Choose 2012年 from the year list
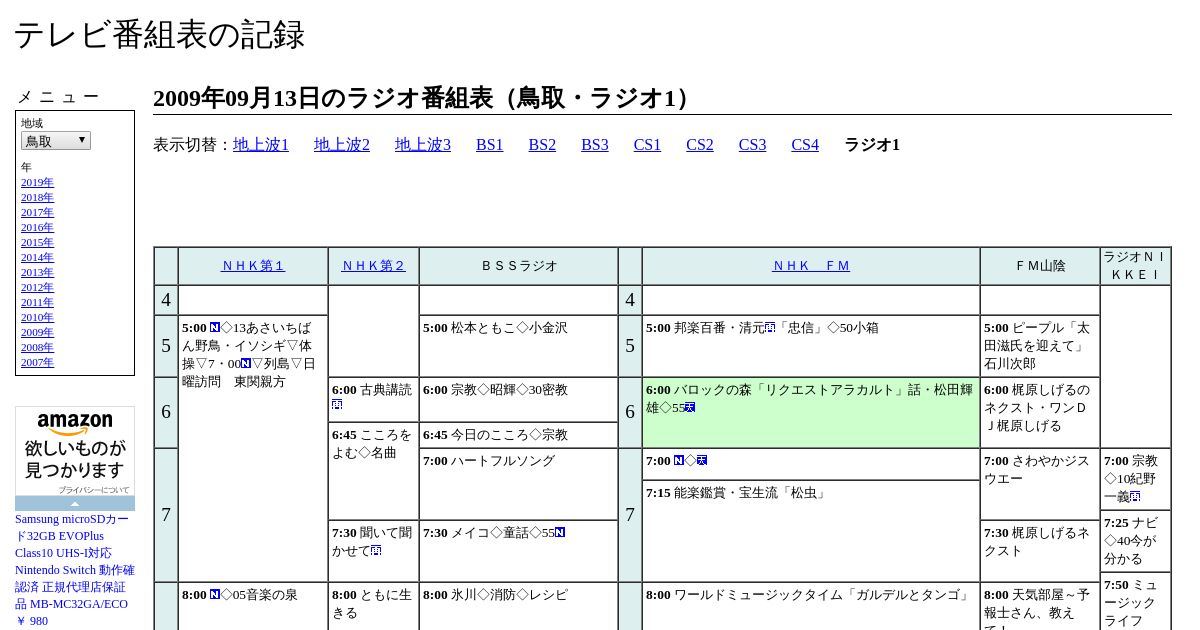The height and width of the screenshot is (630, 1200). [37, 288]
